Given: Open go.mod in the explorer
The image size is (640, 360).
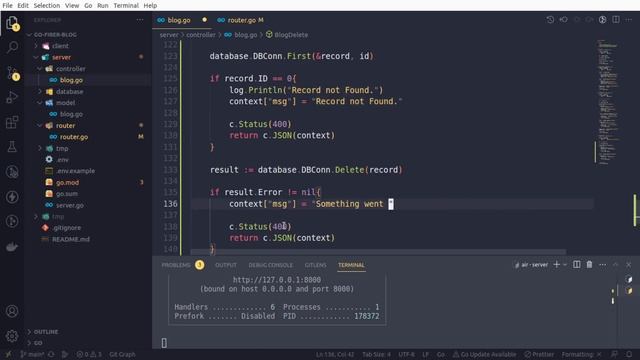Looking at the screenshot, I should tap(67, 182).
